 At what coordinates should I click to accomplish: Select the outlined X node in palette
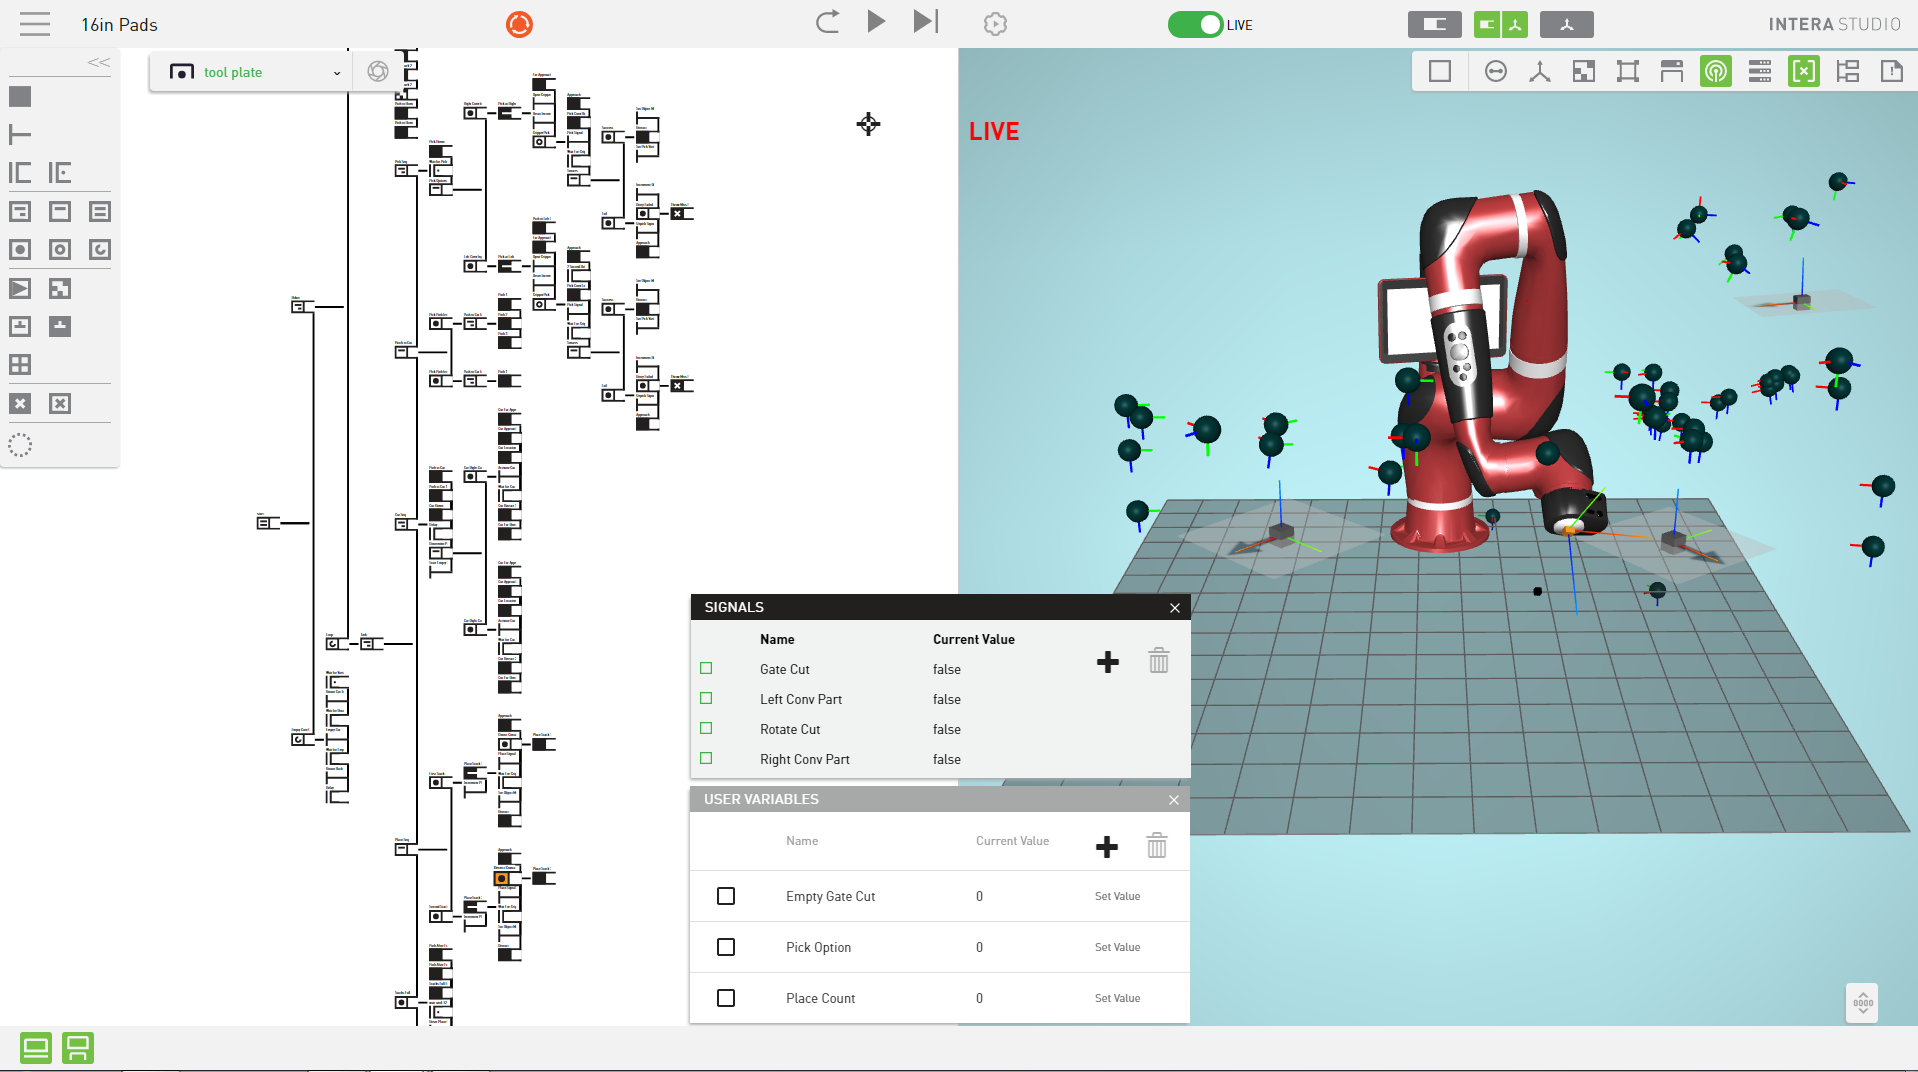[60, 403]
